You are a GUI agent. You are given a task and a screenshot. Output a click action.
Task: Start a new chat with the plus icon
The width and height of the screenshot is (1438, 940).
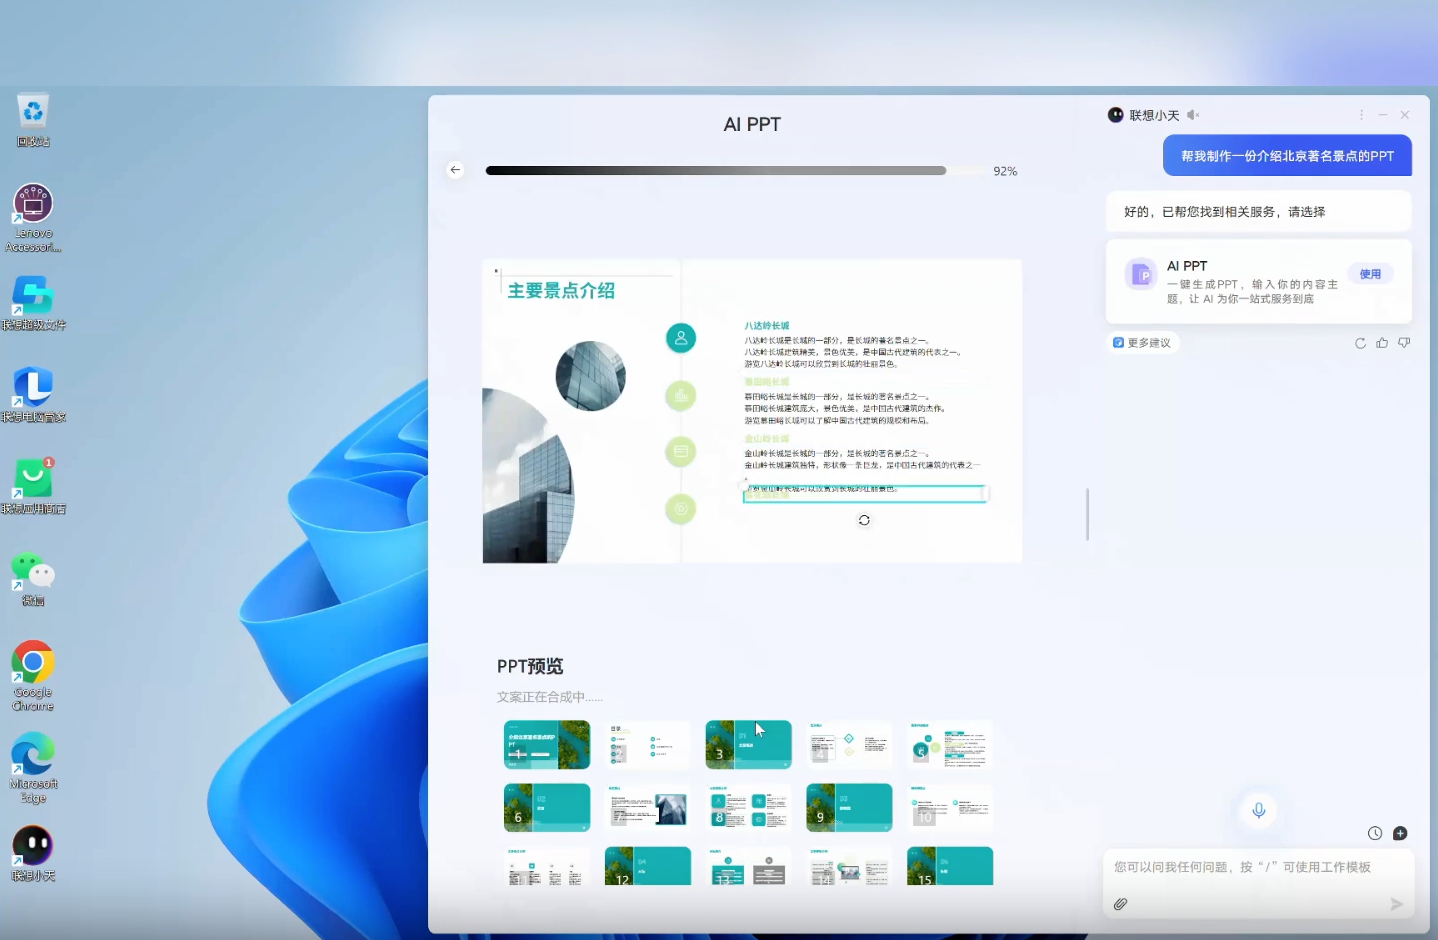[1400, 833]
